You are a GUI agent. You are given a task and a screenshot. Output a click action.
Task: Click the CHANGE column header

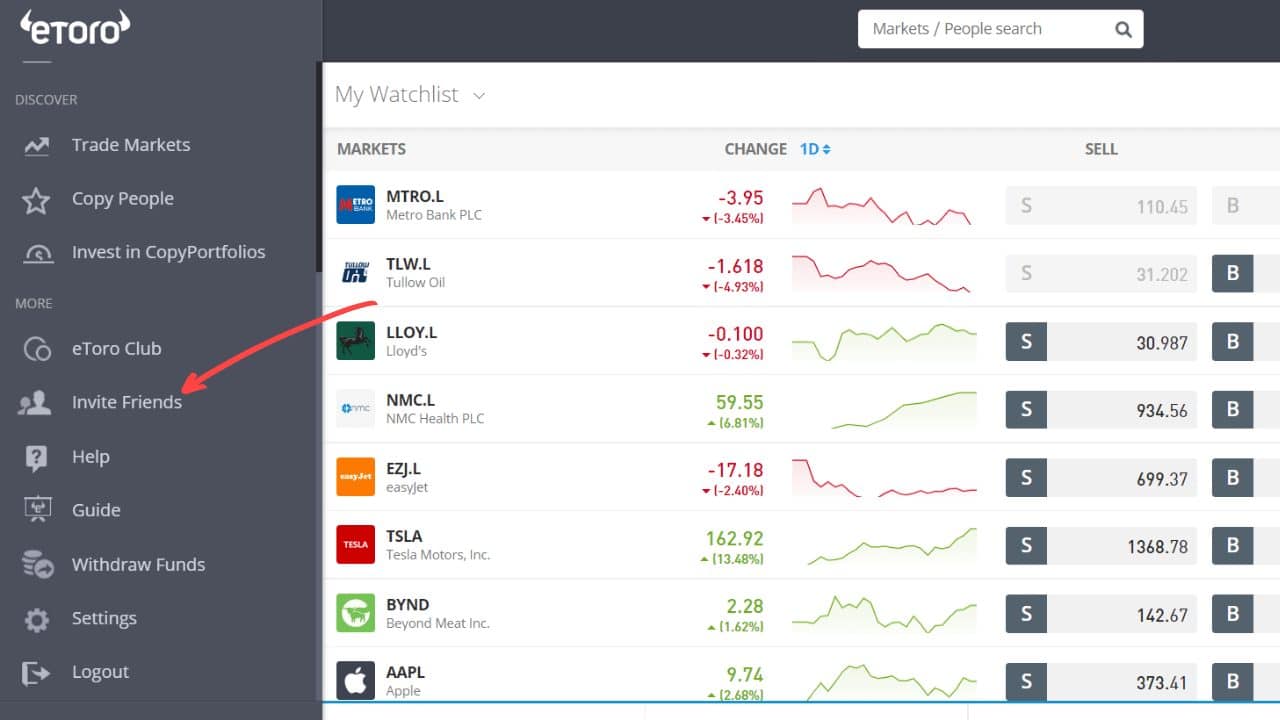coord(755,148)
